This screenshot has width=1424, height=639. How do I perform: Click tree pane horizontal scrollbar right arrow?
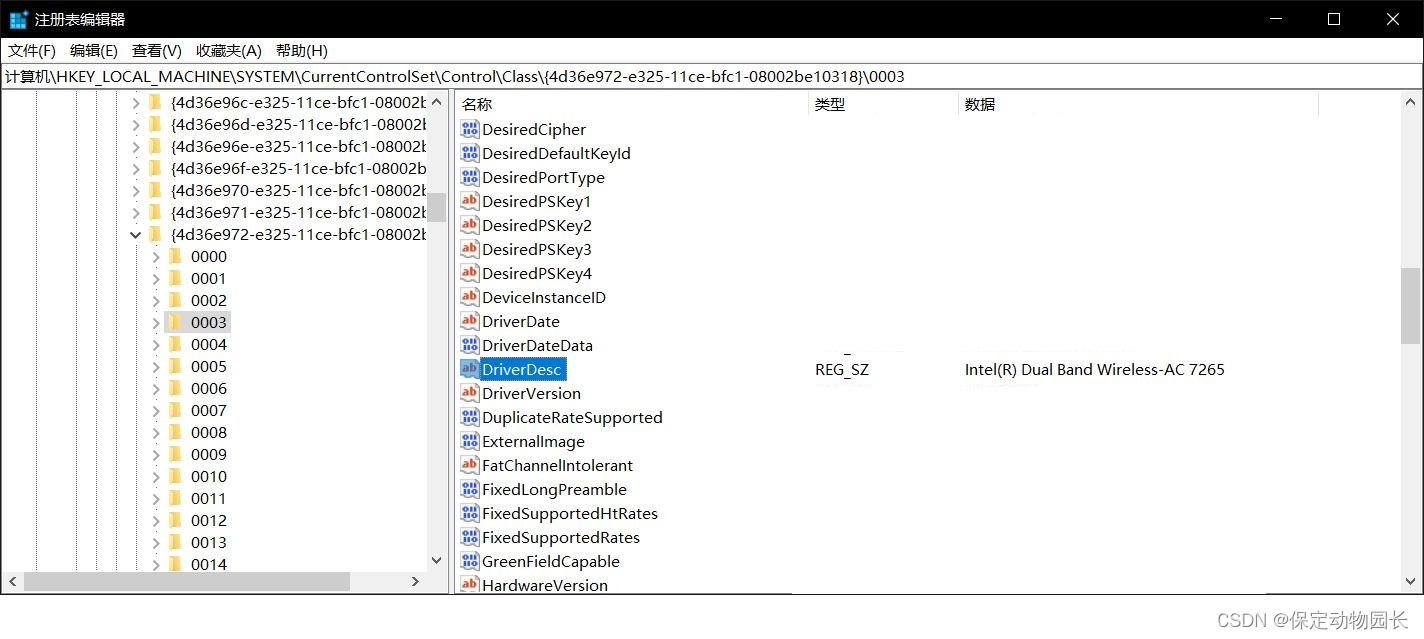pos(416,581)
